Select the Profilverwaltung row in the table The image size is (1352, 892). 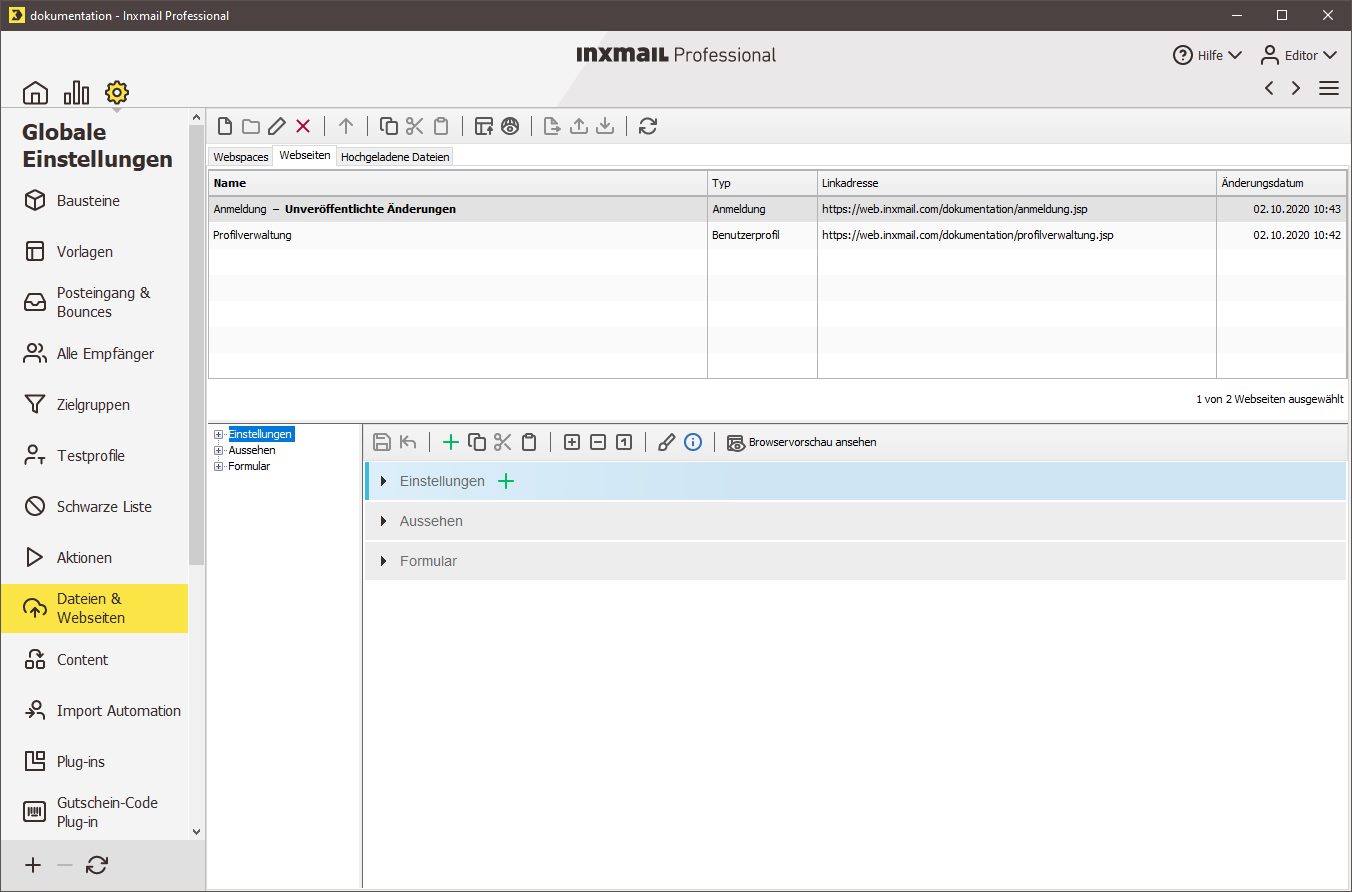(777, 235)
